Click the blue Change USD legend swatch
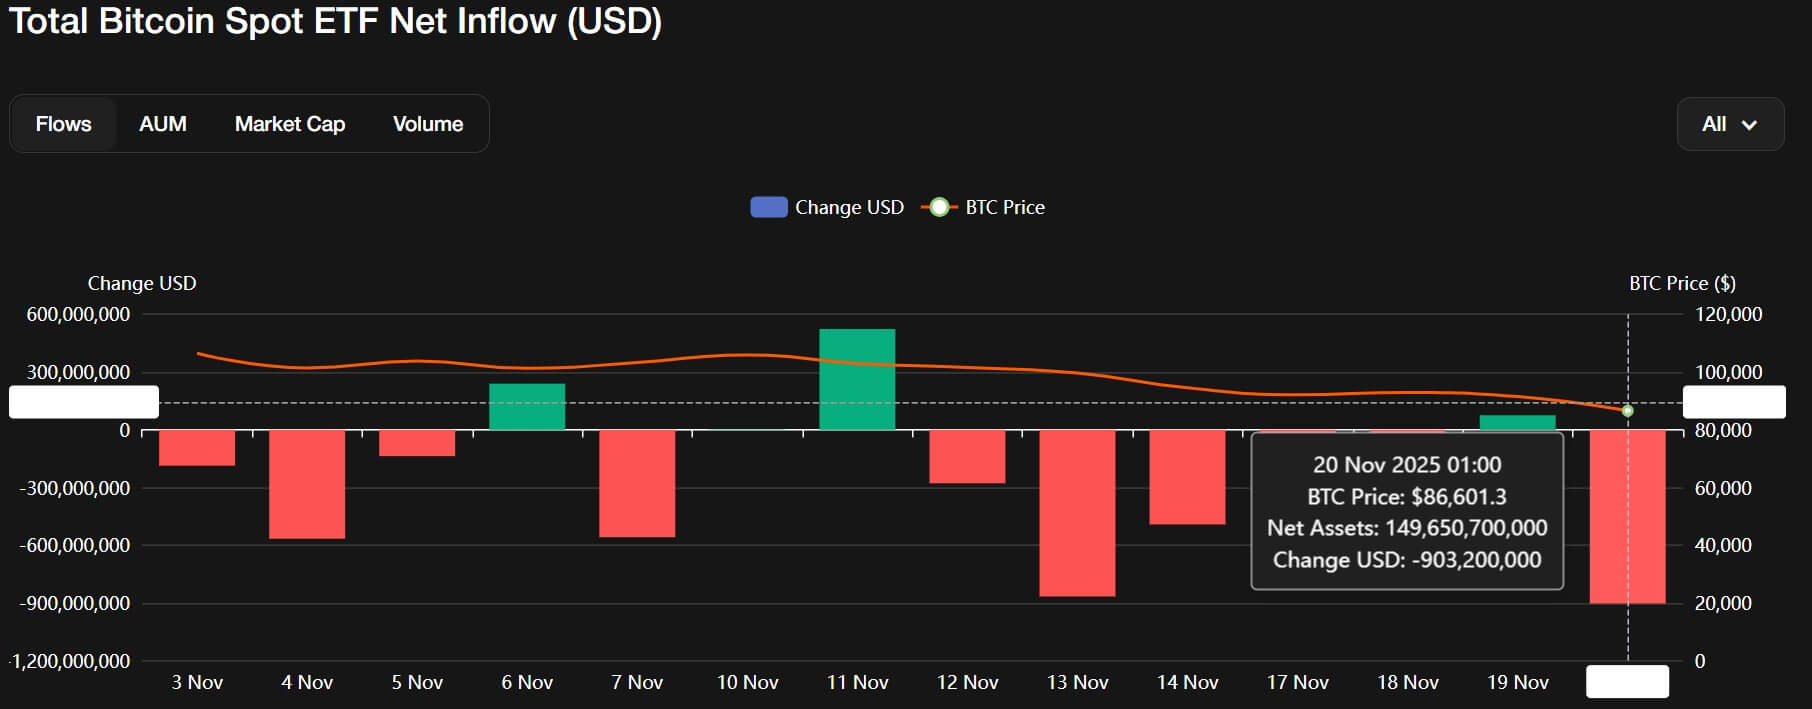Image resolution: width=1812 pixels, height=709 pixels. 768,207
